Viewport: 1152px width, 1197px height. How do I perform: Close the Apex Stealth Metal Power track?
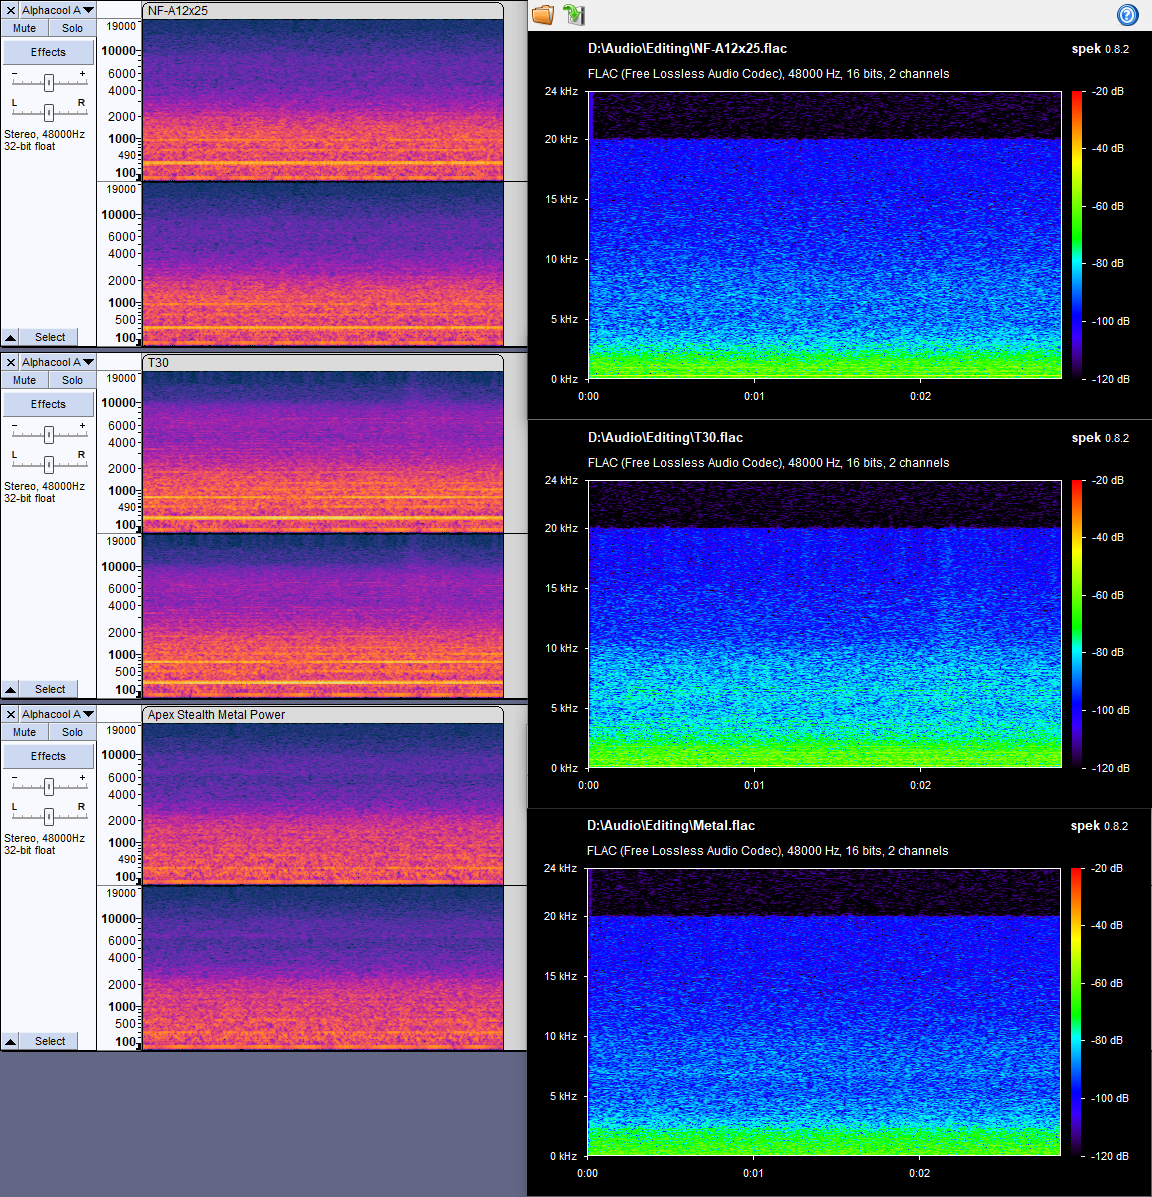point(11,714)
